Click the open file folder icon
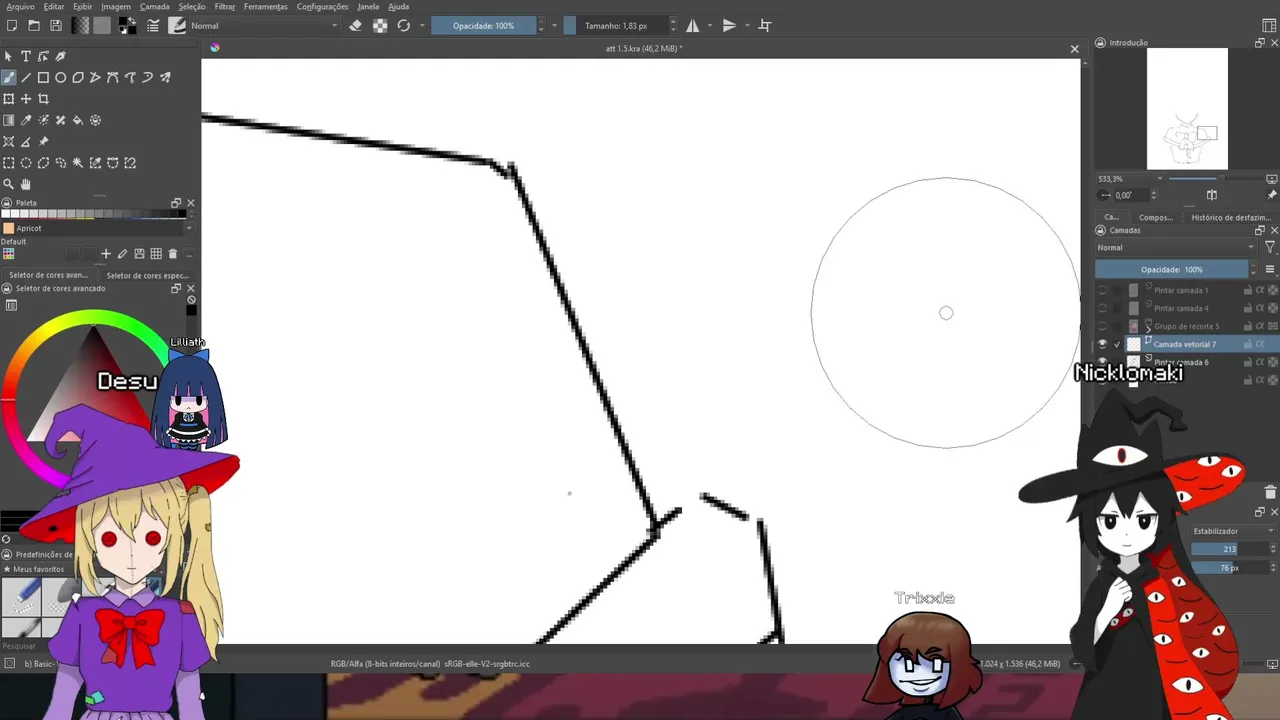 tap(34, 26)
